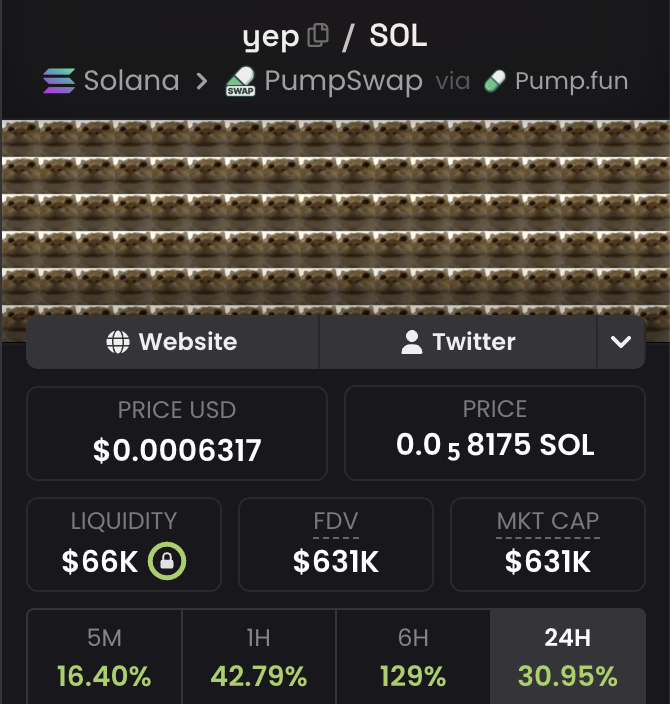The width and height of the screenshot is (670, 704).
Task: Select the 5M timeframe tab
Action: (x=104, y=656)
